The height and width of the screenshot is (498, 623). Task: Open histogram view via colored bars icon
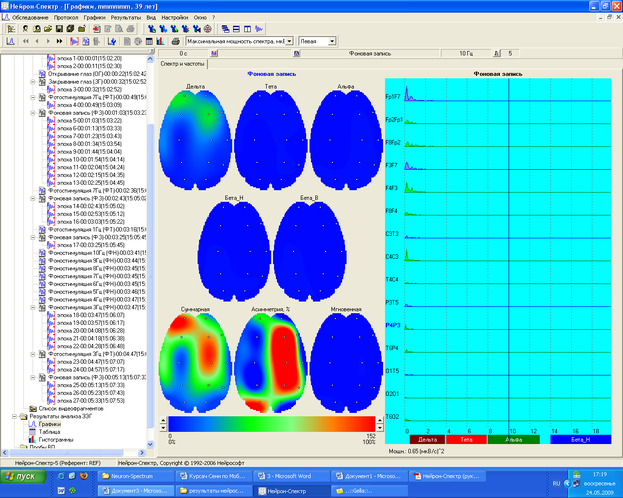[160, 41]
